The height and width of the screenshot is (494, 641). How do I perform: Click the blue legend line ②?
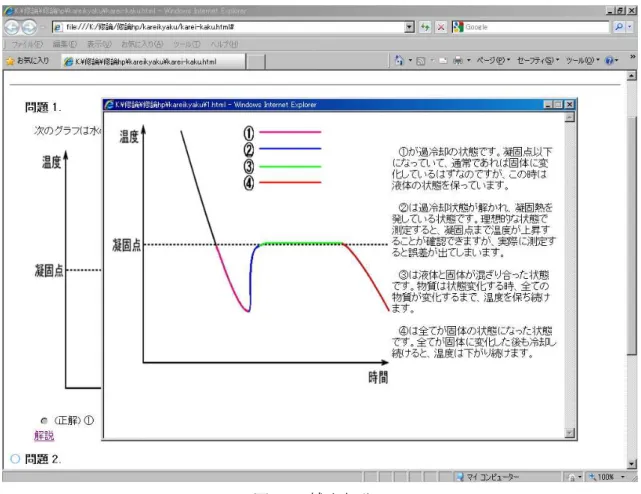pos(290,148)
